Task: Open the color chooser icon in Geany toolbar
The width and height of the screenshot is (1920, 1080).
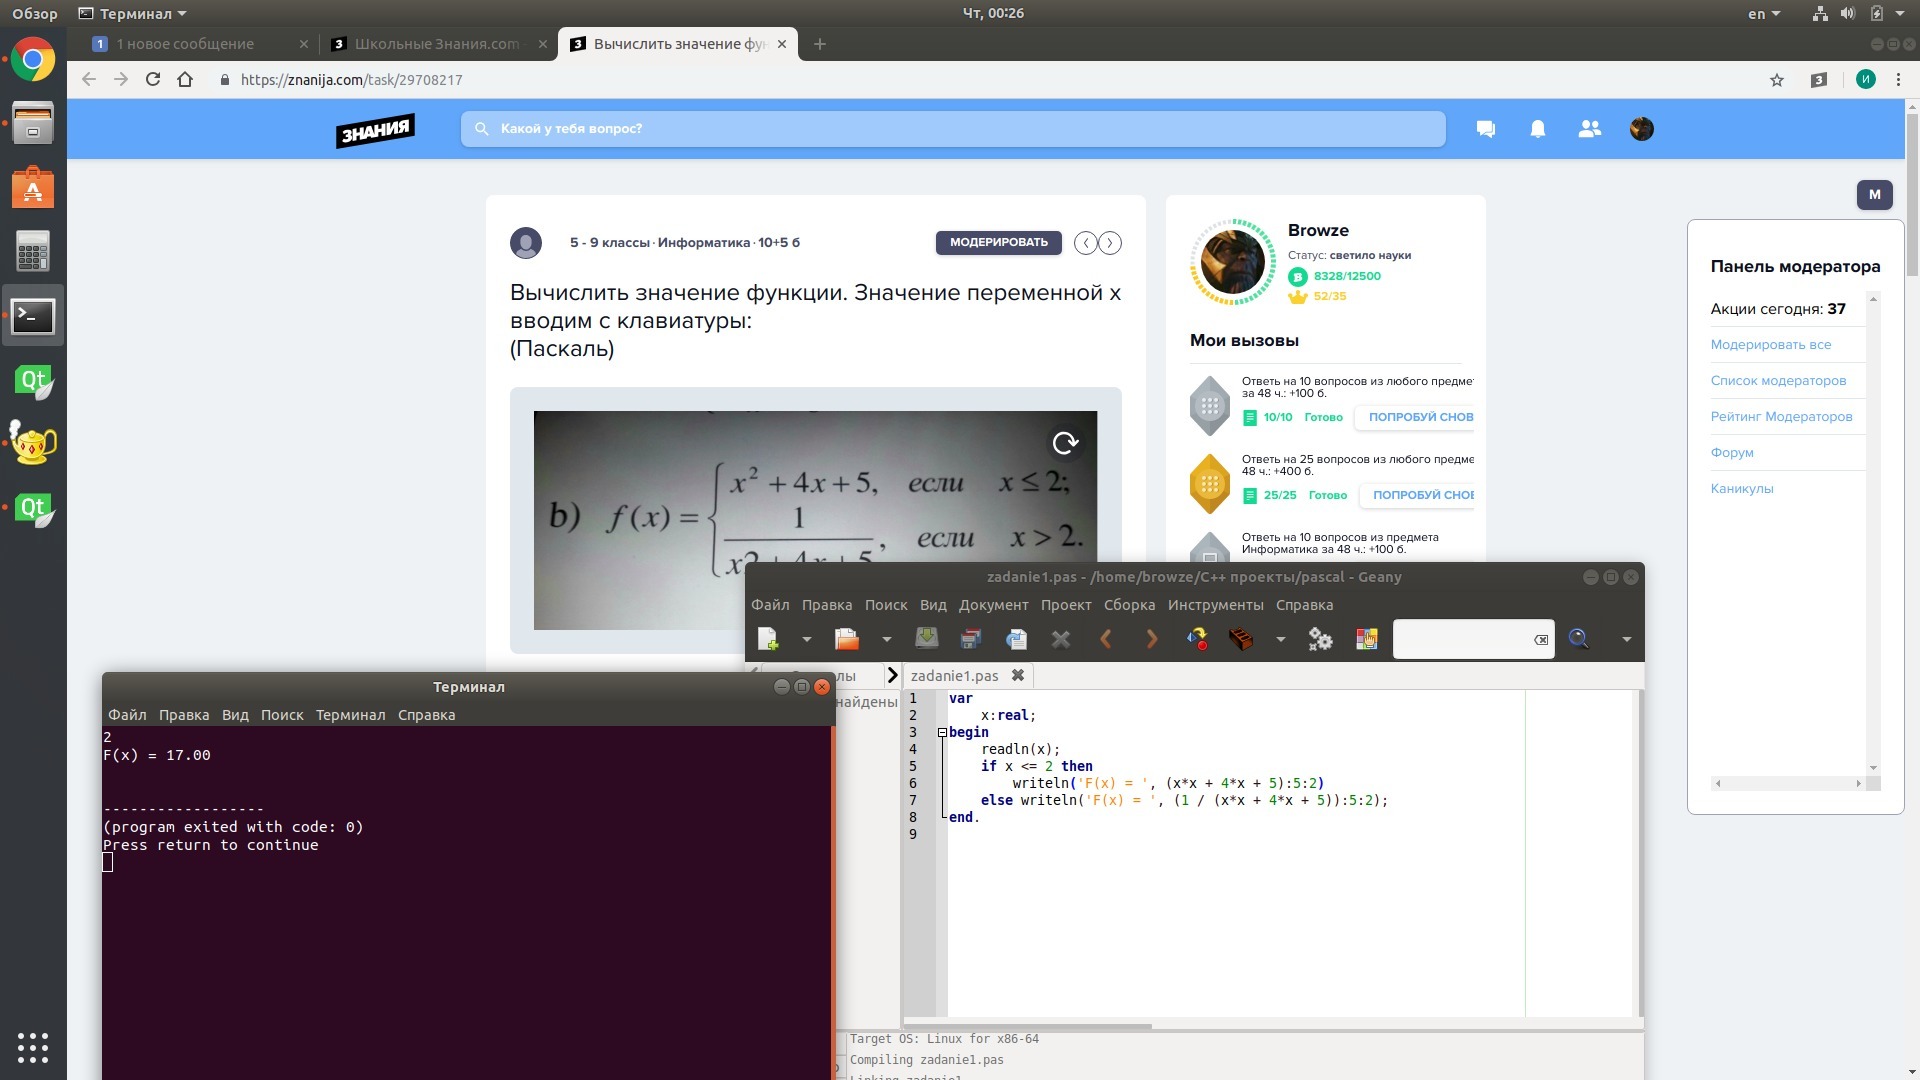Action: [1366, 639]
